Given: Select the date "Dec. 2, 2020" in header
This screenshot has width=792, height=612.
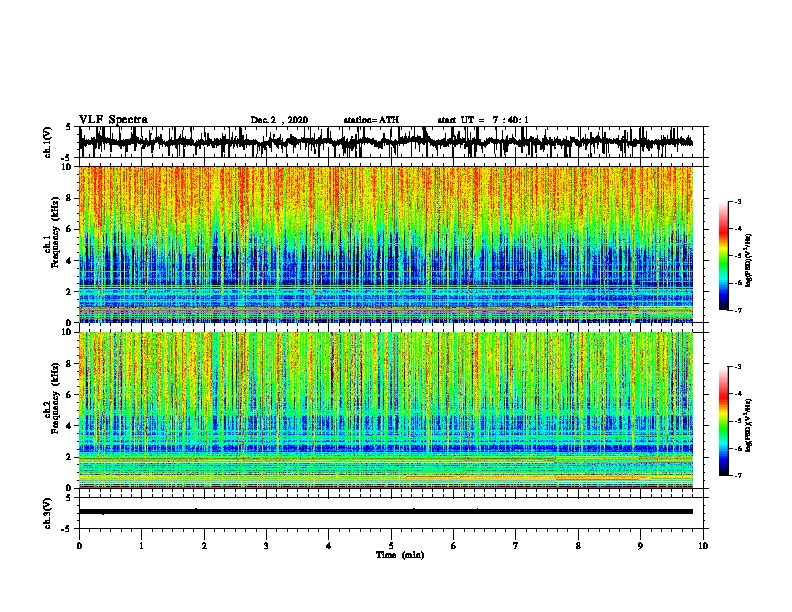Looking at the screenshot, I should (279, 120).
